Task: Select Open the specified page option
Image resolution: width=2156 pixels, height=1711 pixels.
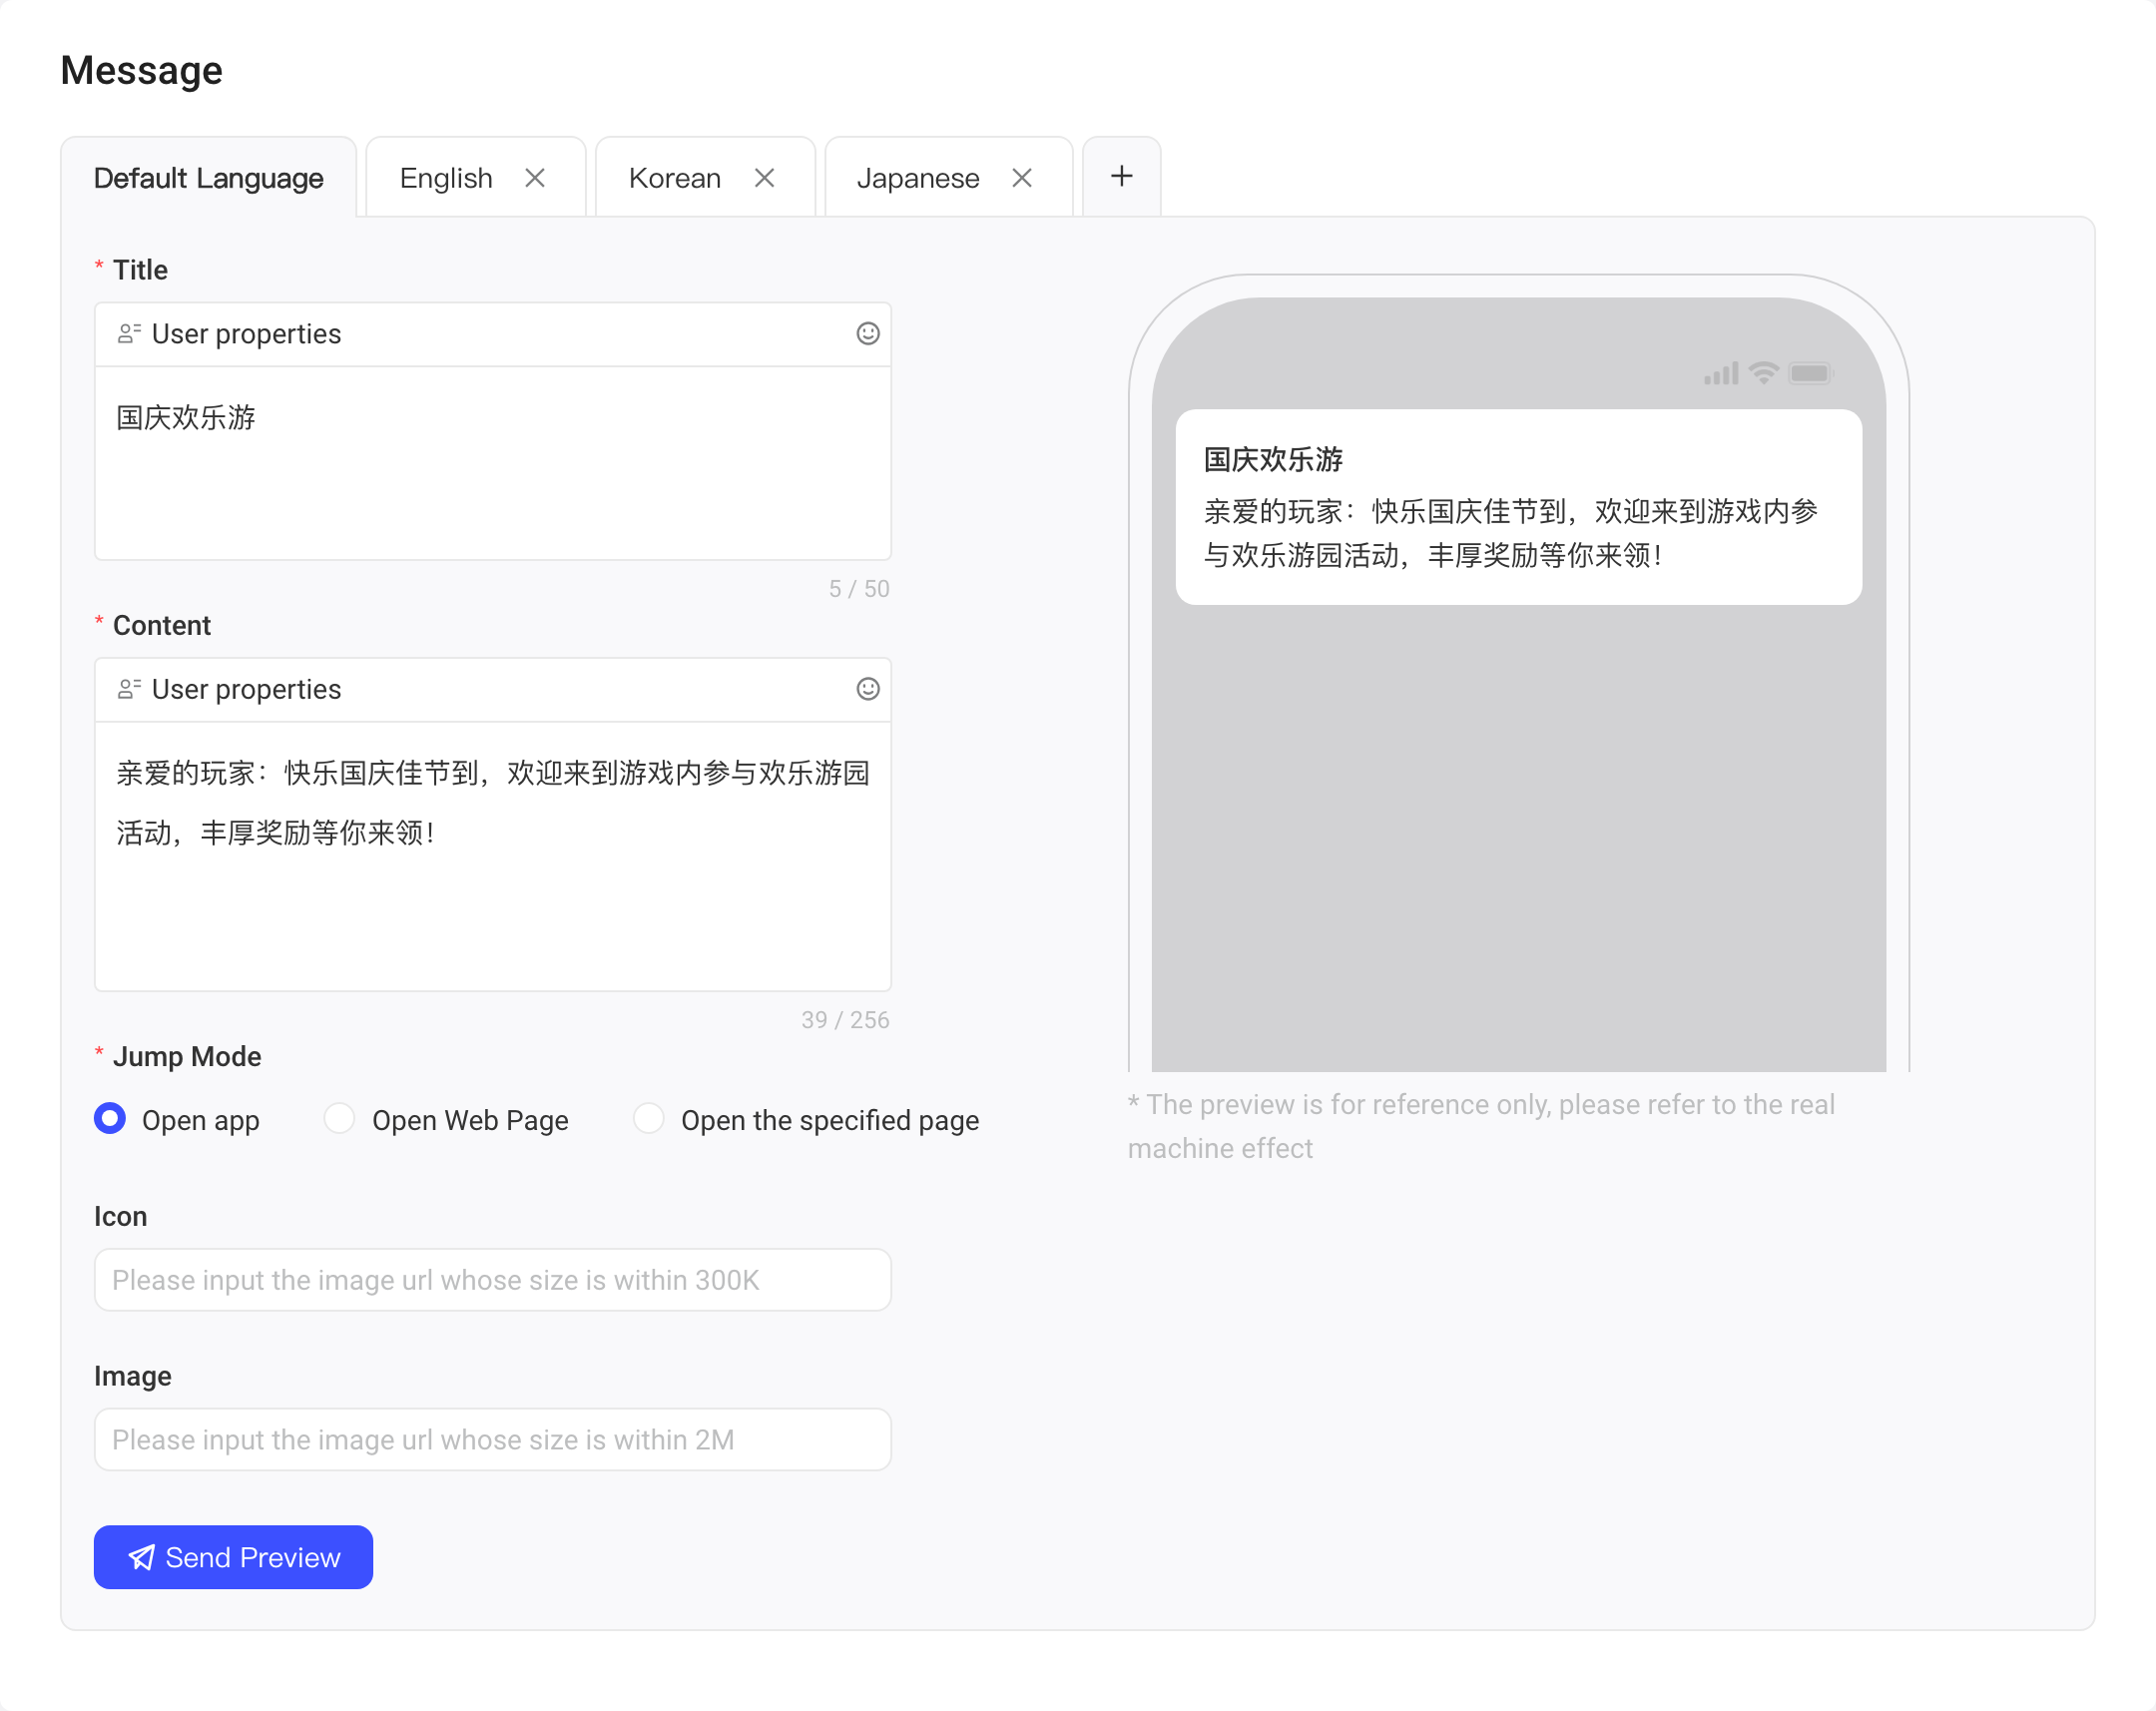Action: [x=649, y=1119]
